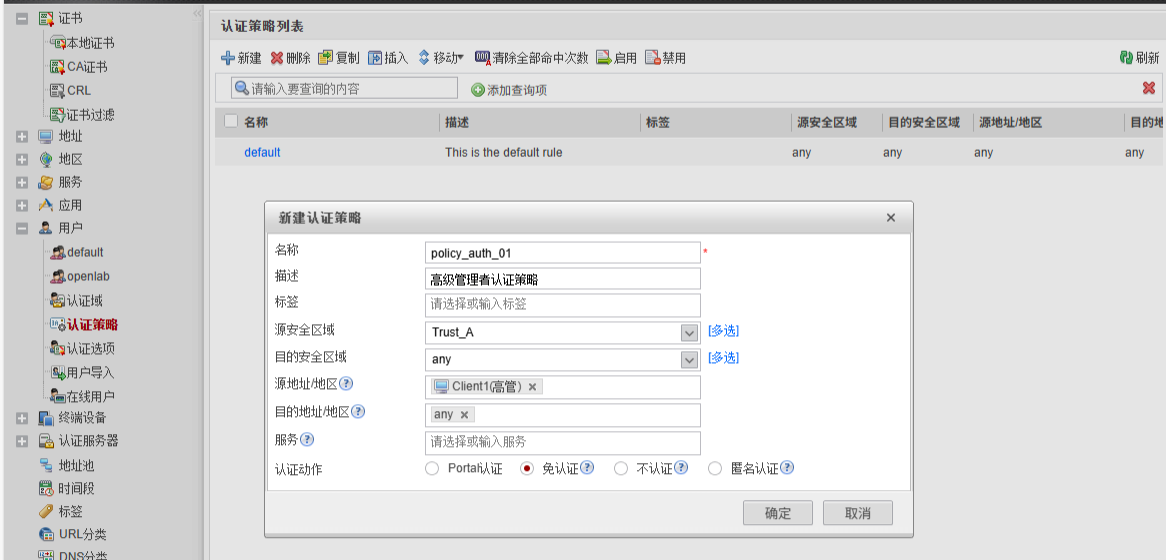This screenshot has height=560, width=1166.
Task: Select the default user entry in sidebar
Action: point(85,252)
